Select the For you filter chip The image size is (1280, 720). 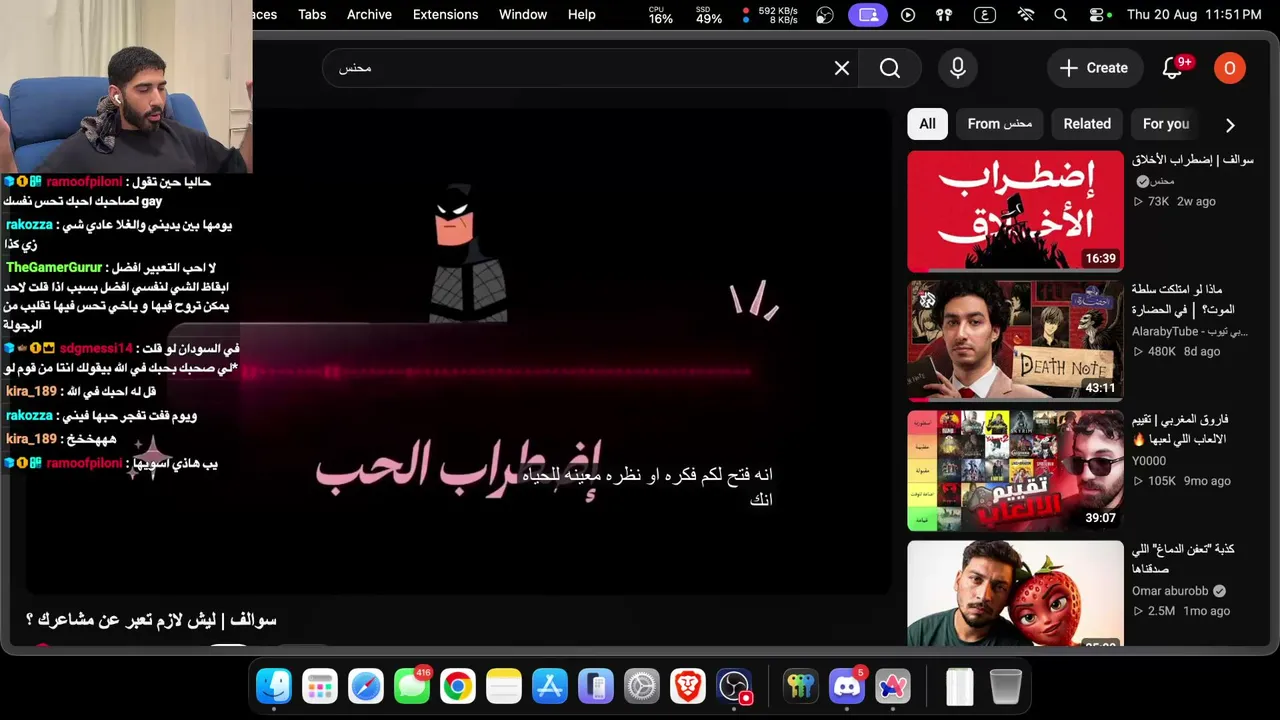pyautogui.click(x=1166, y=124)
